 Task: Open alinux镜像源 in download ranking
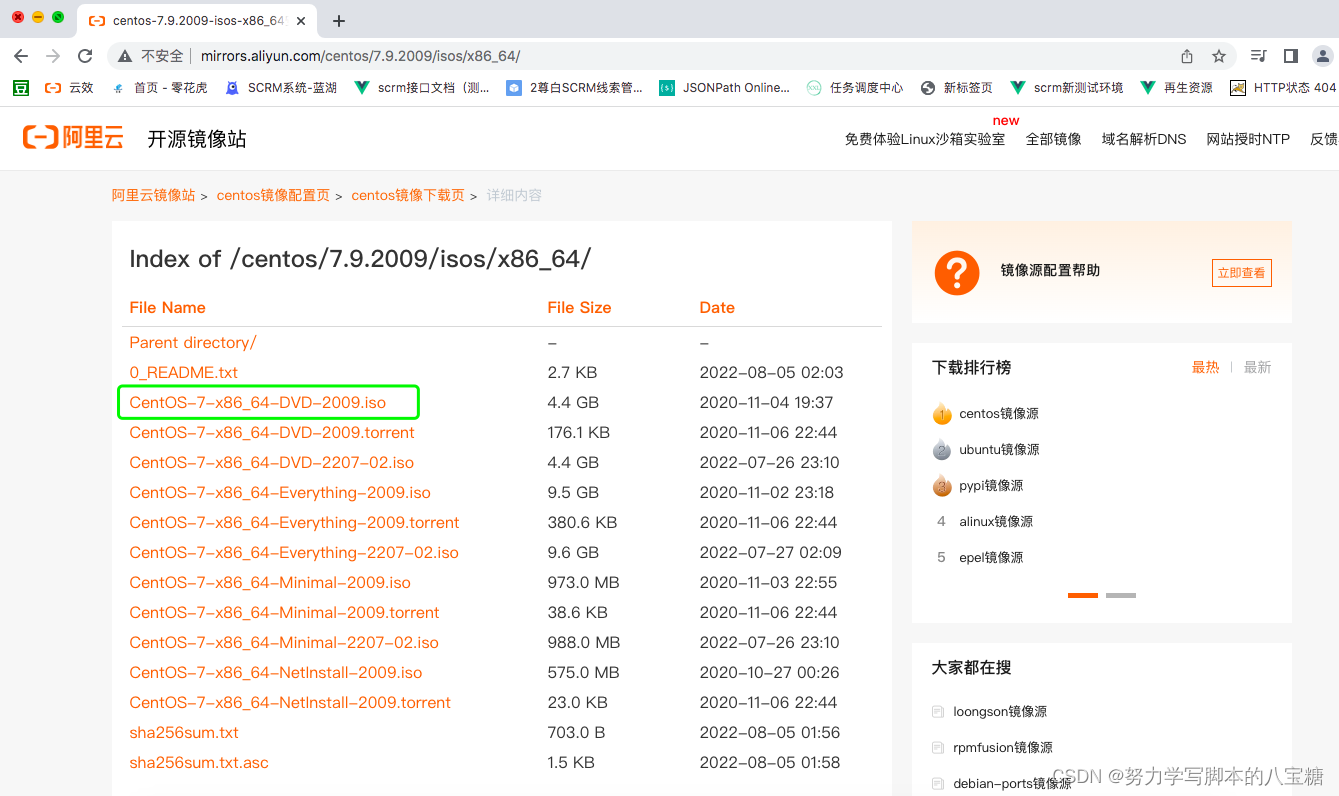click(996, 521)
